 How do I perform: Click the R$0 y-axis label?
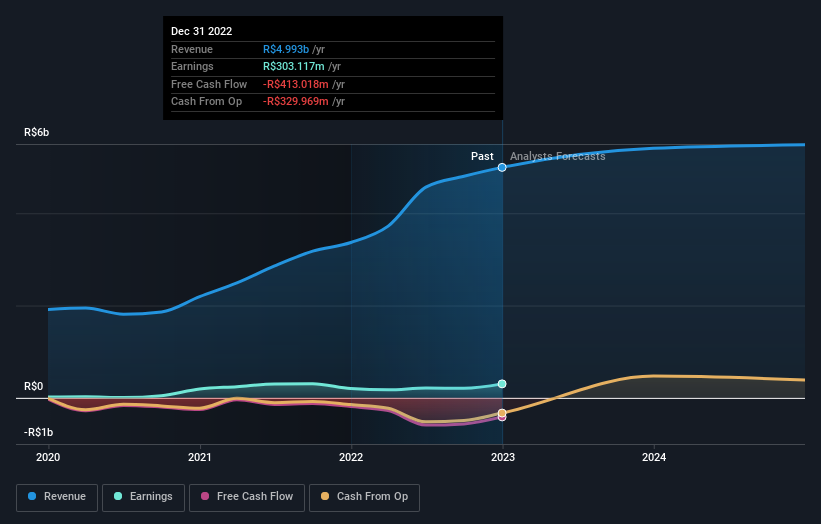click(34, 386)
